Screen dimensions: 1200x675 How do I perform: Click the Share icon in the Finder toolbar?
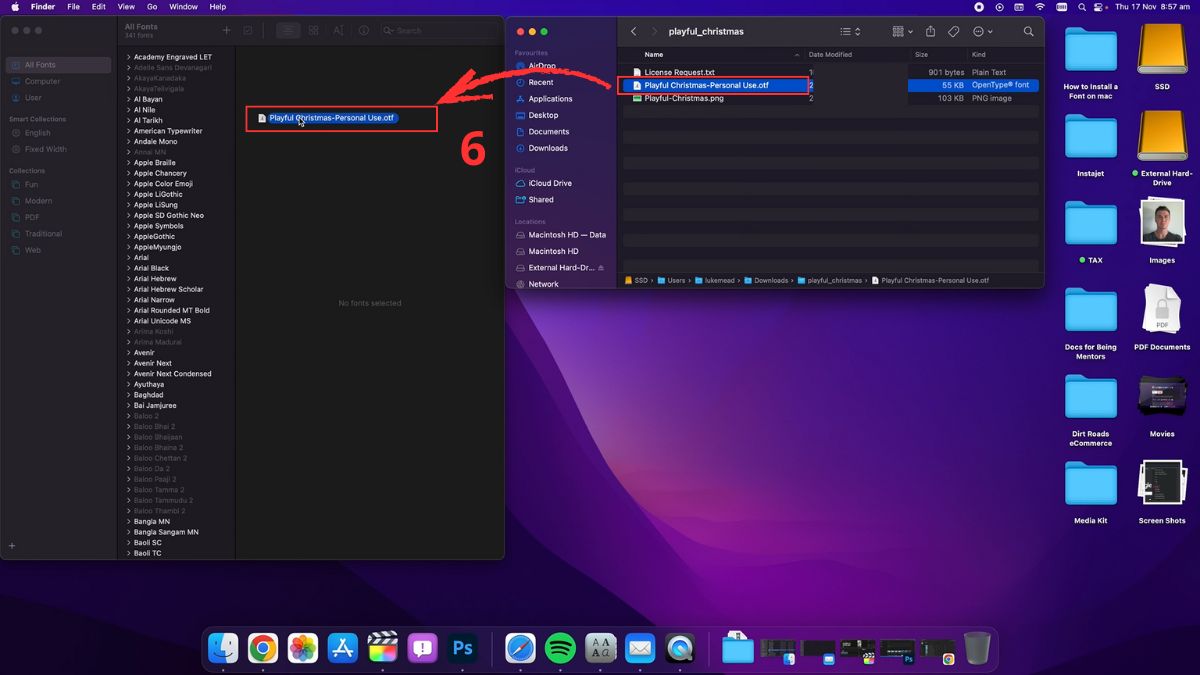pyautogui.click(x=930, y=31)
